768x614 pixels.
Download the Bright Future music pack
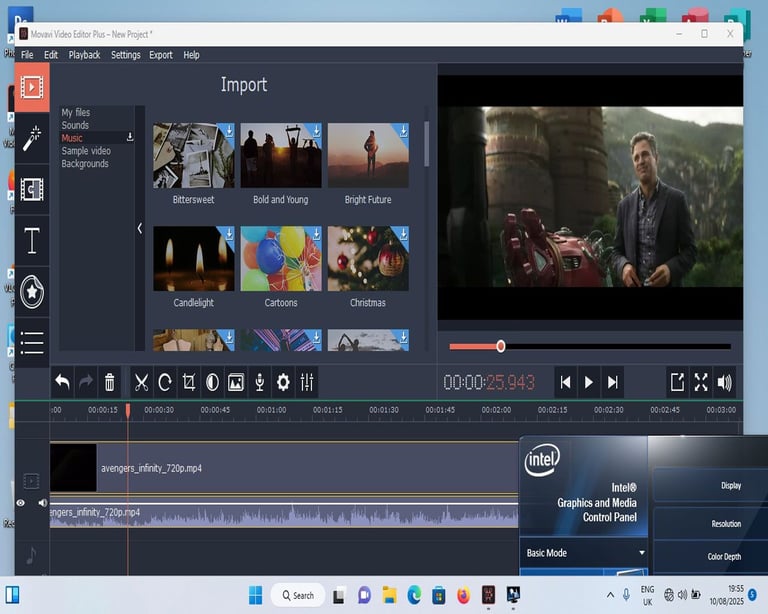pos(403,130)
